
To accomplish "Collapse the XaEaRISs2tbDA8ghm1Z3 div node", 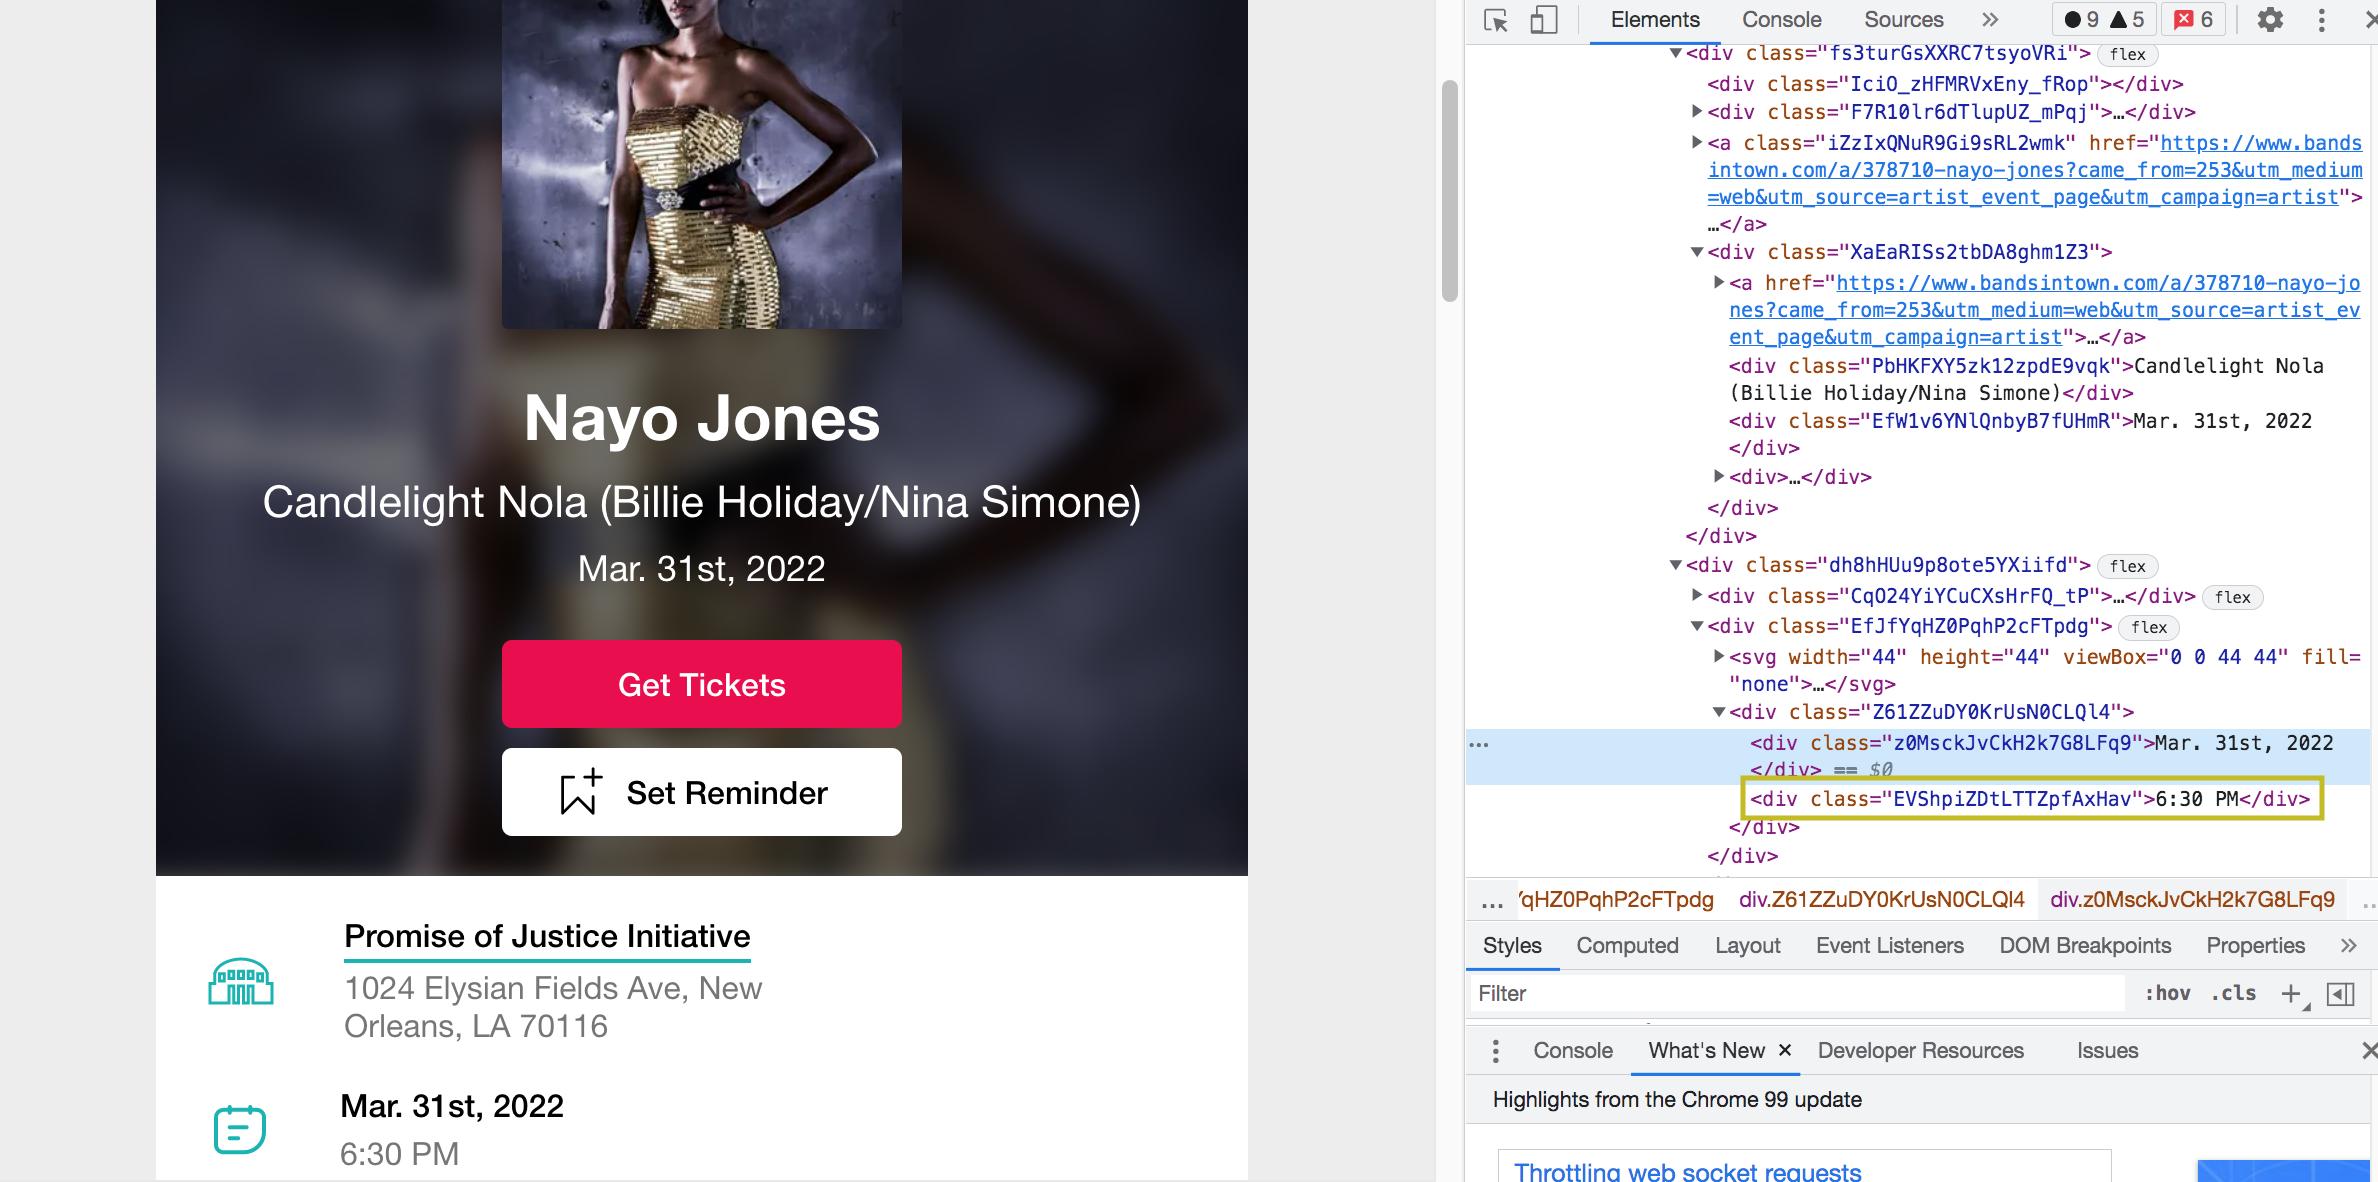I will (1696, 252).
